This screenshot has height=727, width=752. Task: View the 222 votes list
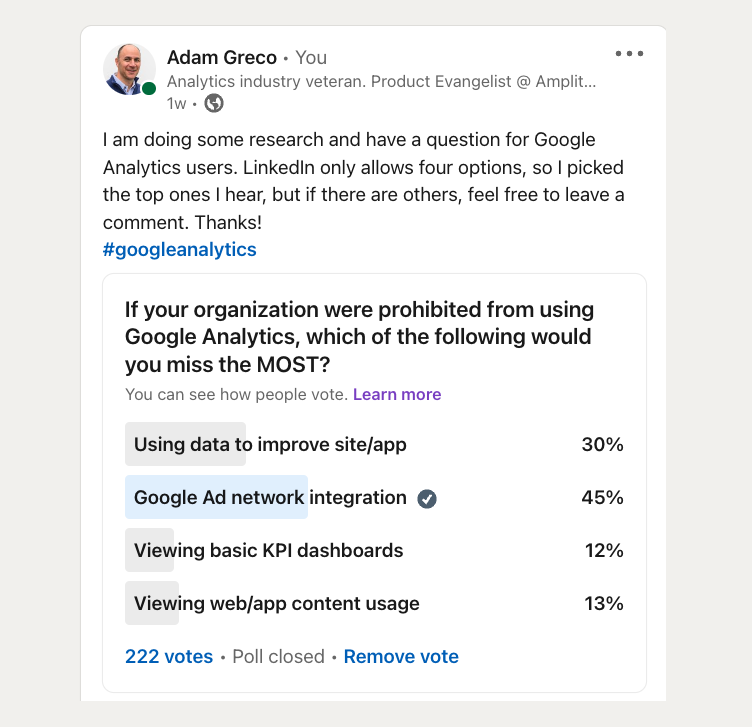tap(169, 656)
